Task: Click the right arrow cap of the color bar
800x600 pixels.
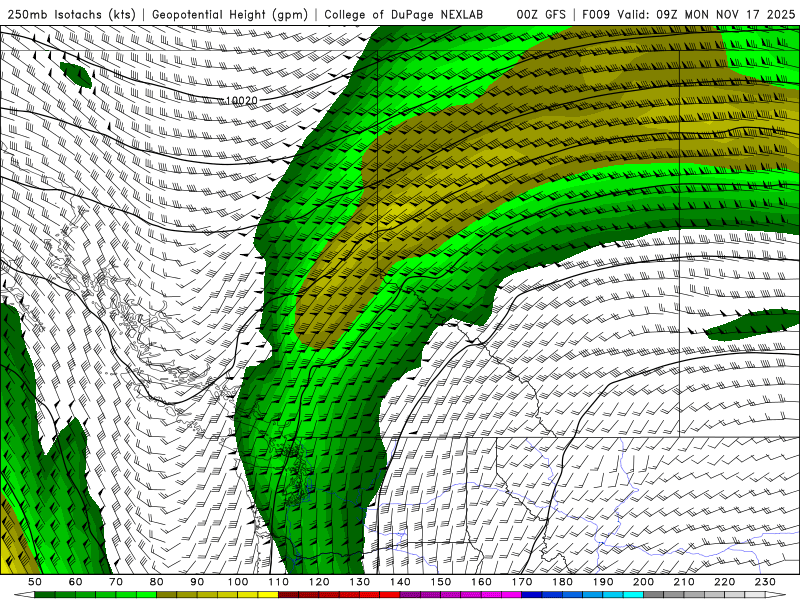Action: 776,594
